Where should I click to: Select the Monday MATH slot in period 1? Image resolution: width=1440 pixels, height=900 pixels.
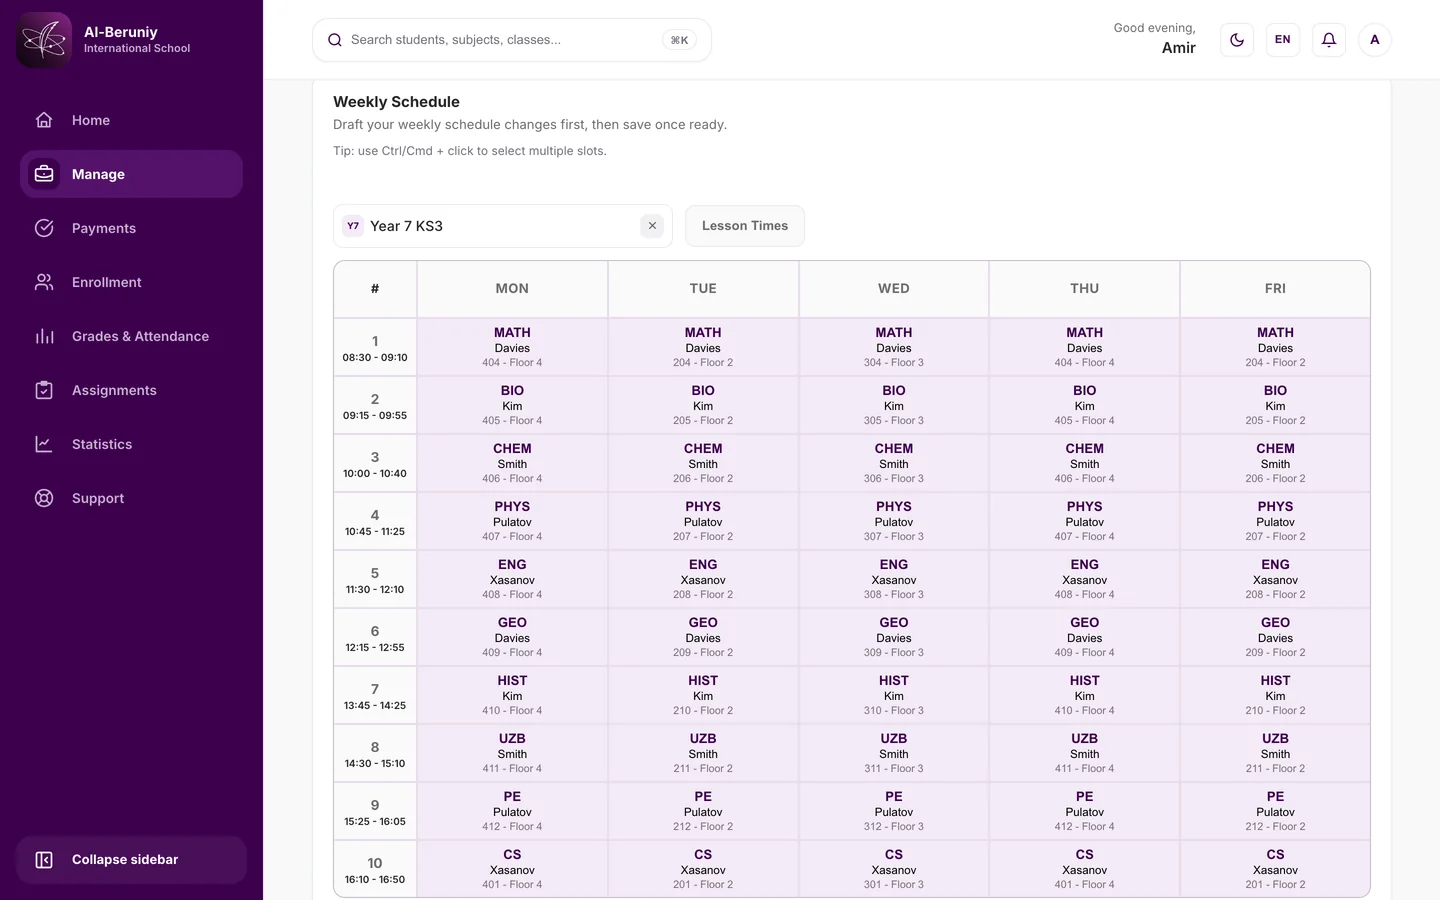pyautogui.click(x=512, y=347)
